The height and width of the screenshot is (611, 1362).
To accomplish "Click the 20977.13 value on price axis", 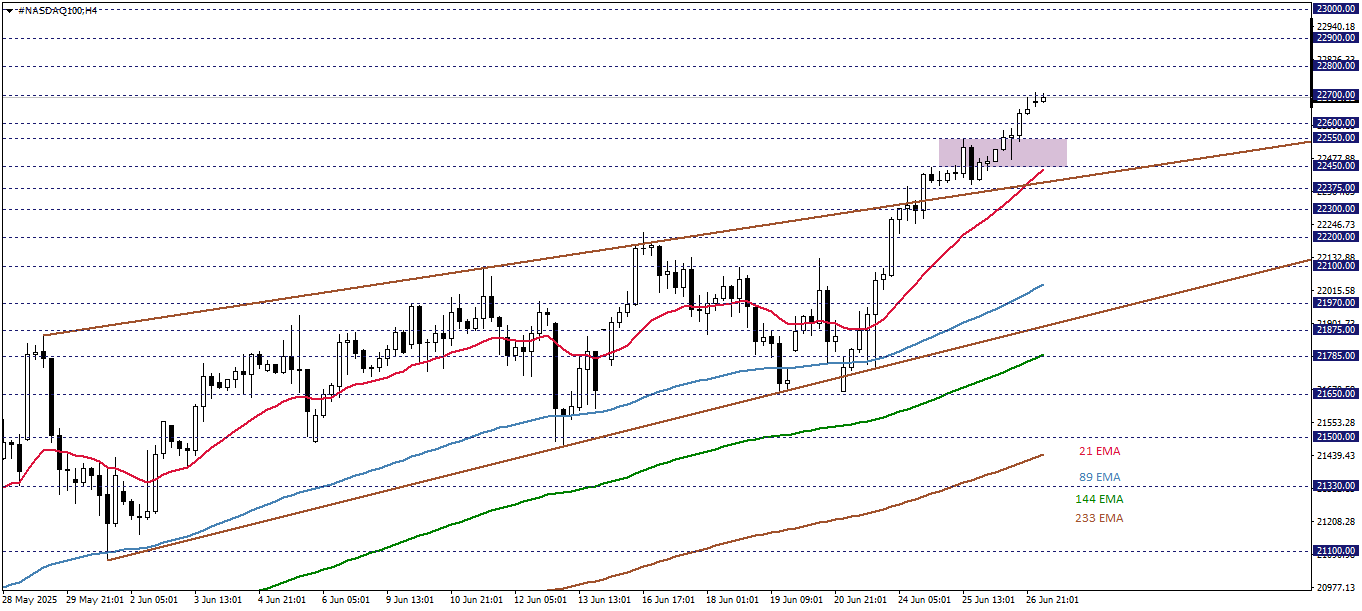I will tap(1337, 588).
